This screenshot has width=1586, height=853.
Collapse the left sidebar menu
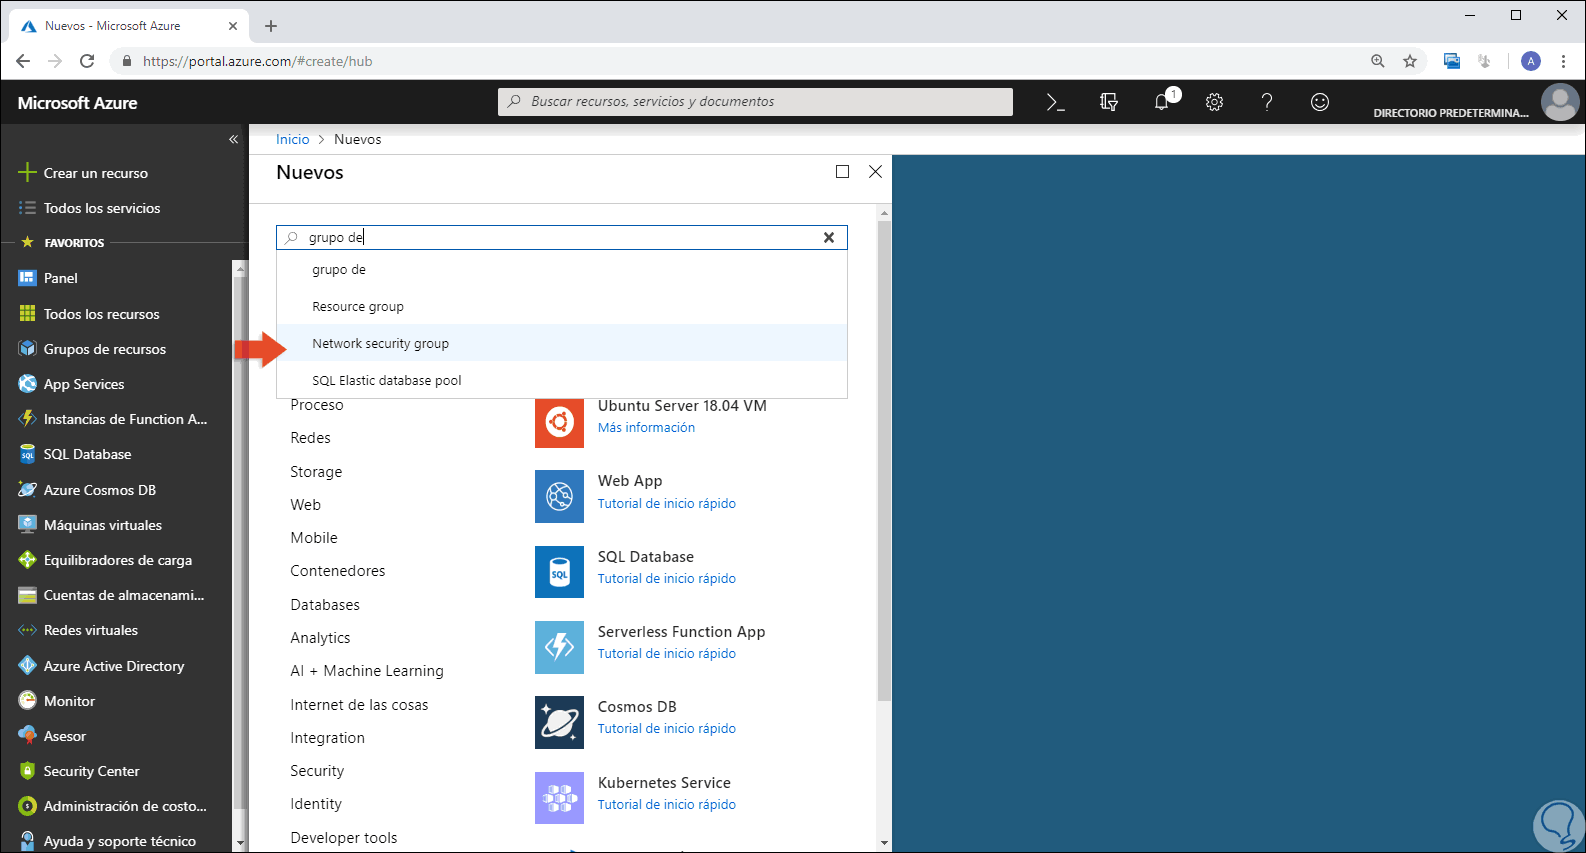tap(233, 139)
